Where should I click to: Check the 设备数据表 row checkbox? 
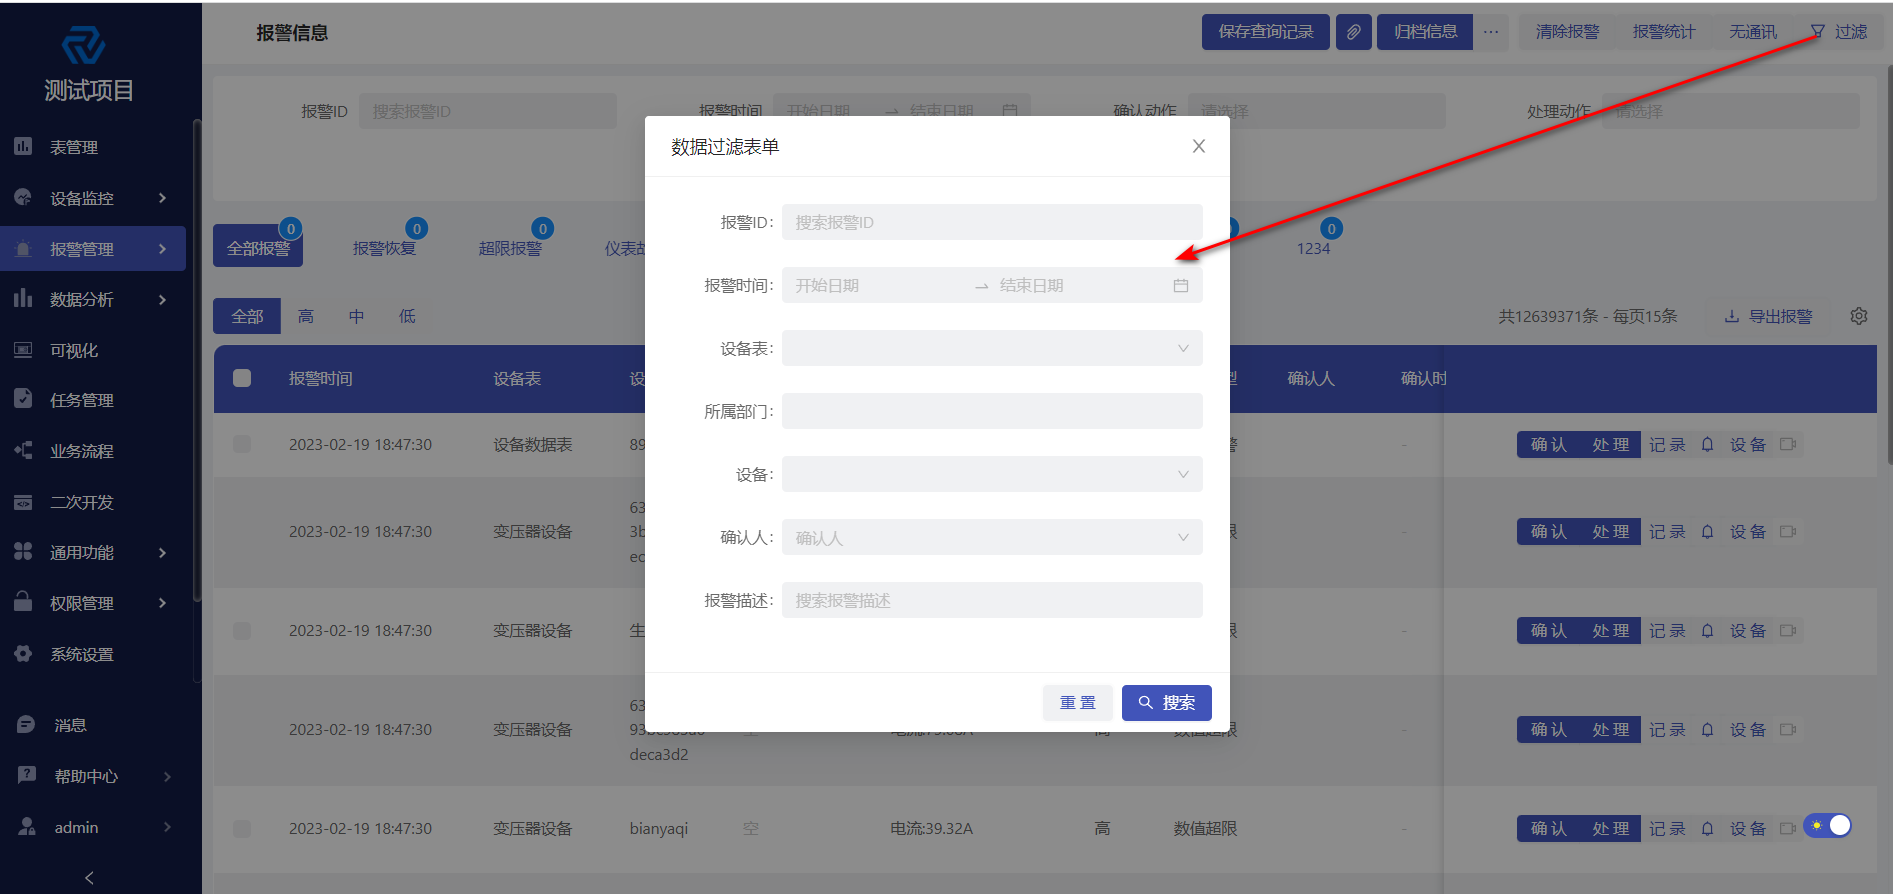(x=242, y=444)
